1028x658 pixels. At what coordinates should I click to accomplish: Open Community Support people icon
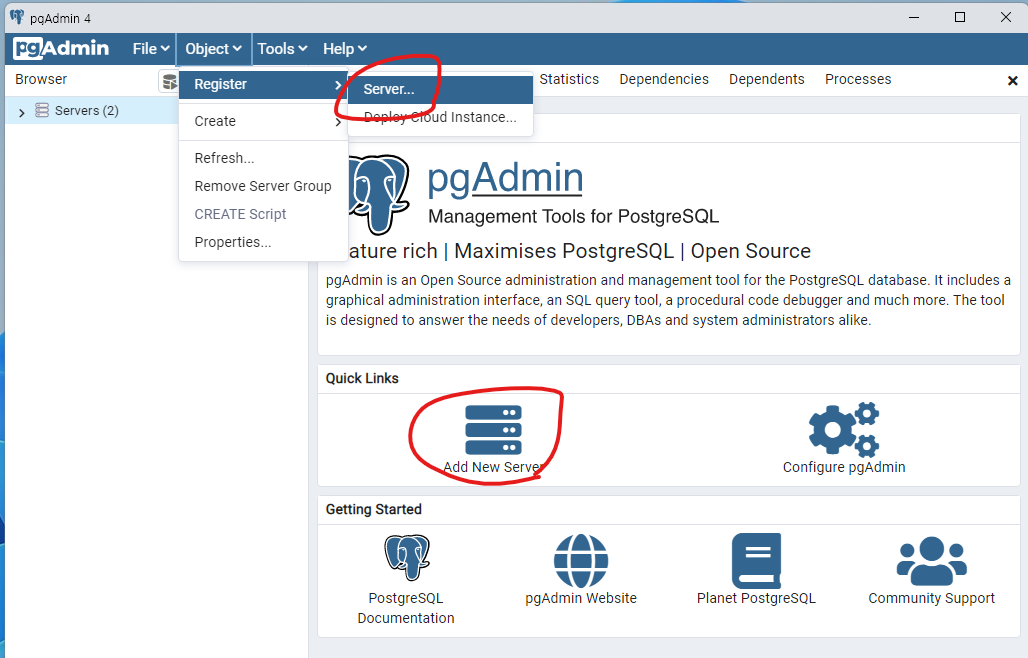pyautogui.click(x=931, y=561)
